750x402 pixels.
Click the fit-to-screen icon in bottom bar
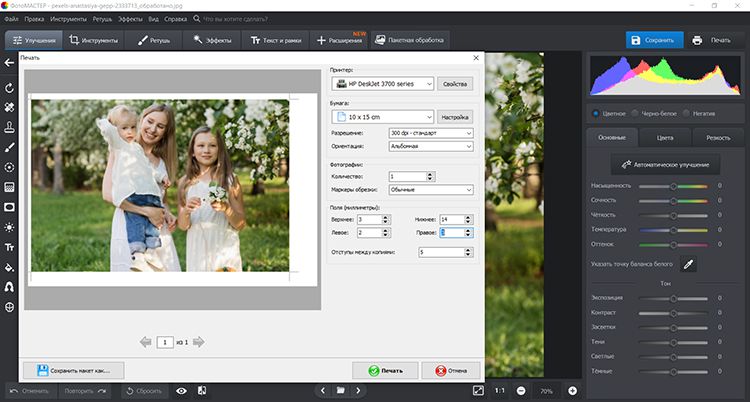tap(477, 390)
